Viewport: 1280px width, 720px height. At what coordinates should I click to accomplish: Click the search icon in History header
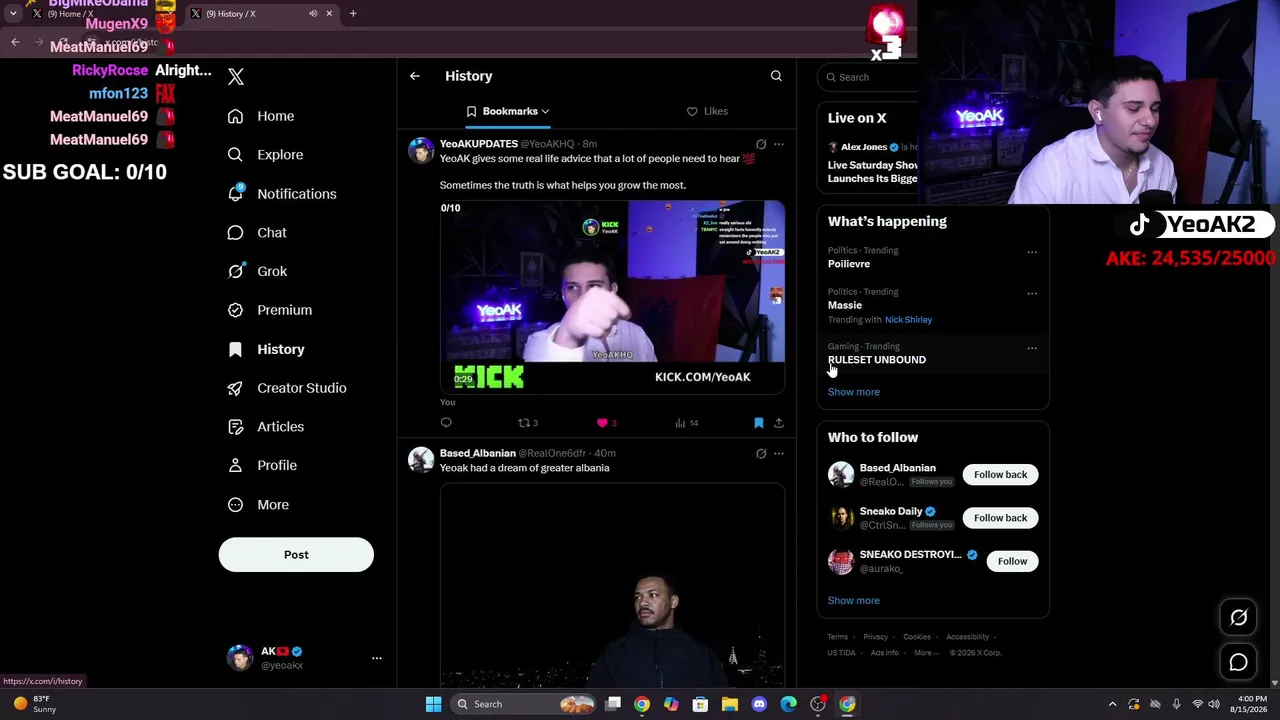776,76
